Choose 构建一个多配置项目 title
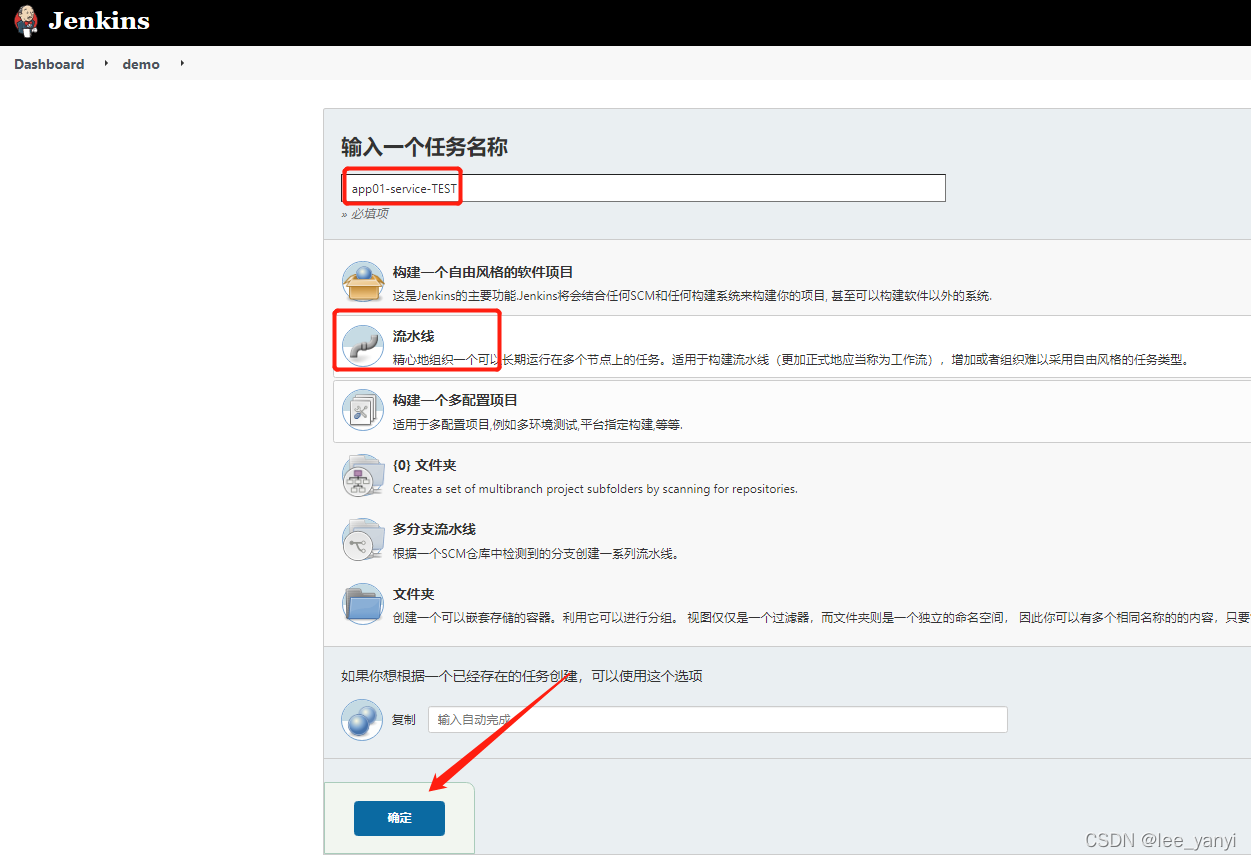The height and width of the screenshot is (860, 1251). pyautogui.click(x=455, y=400)
